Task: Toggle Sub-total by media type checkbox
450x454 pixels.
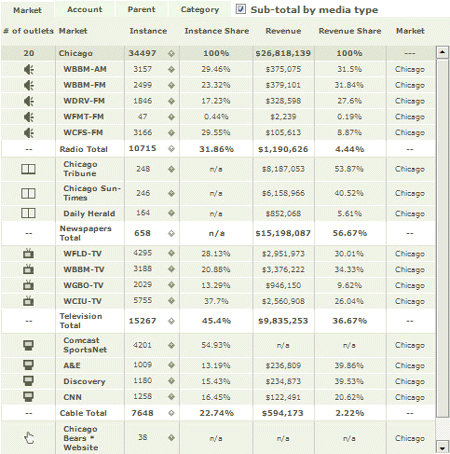Action: click(x=241, y=9)
